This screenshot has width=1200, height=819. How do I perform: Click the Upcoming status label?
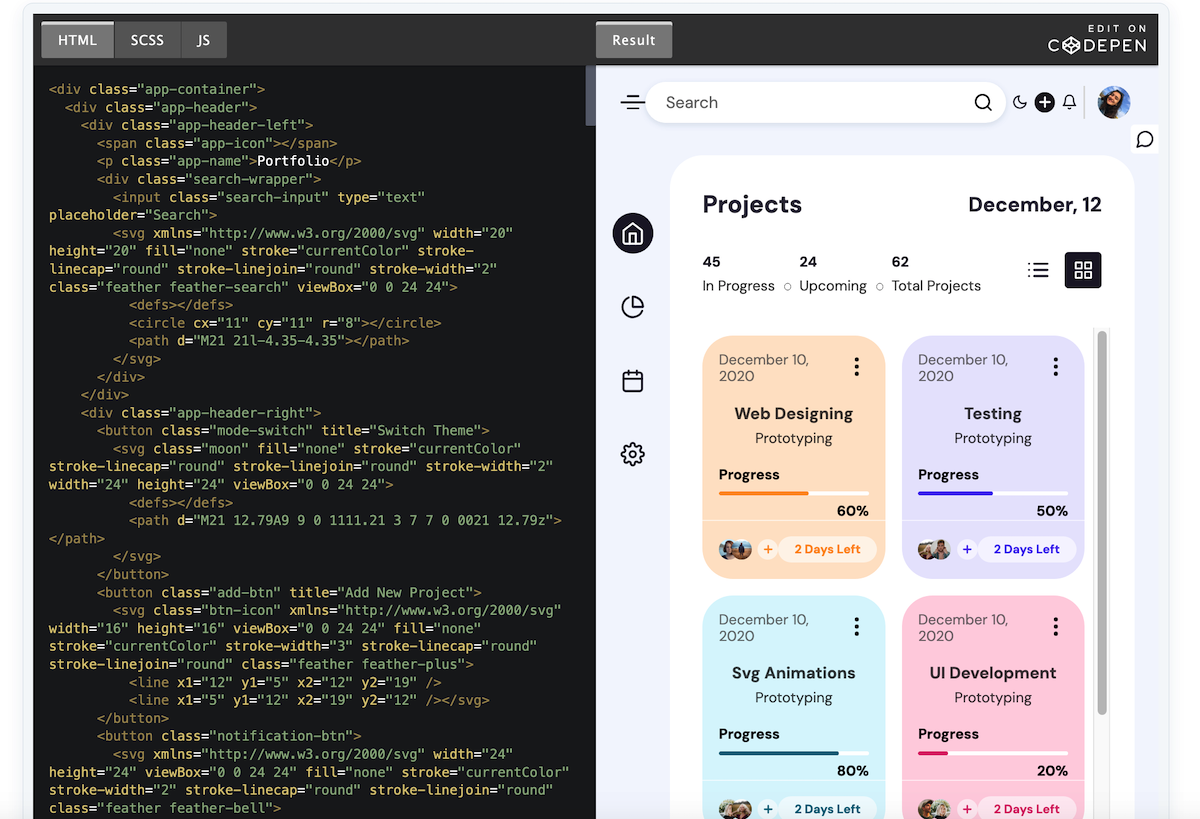833,286
